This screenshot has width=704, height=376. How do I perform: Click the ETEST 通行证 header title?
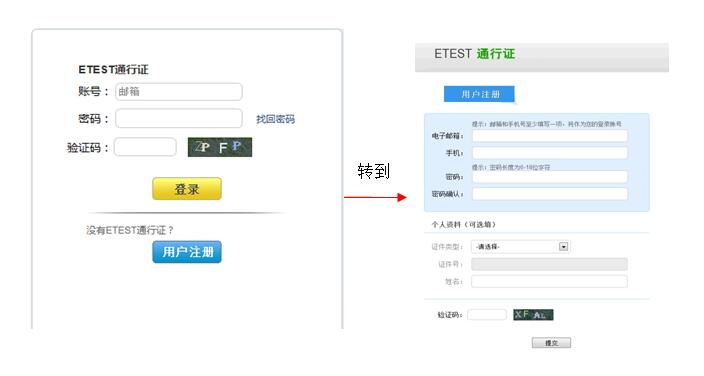click(475, 54)
